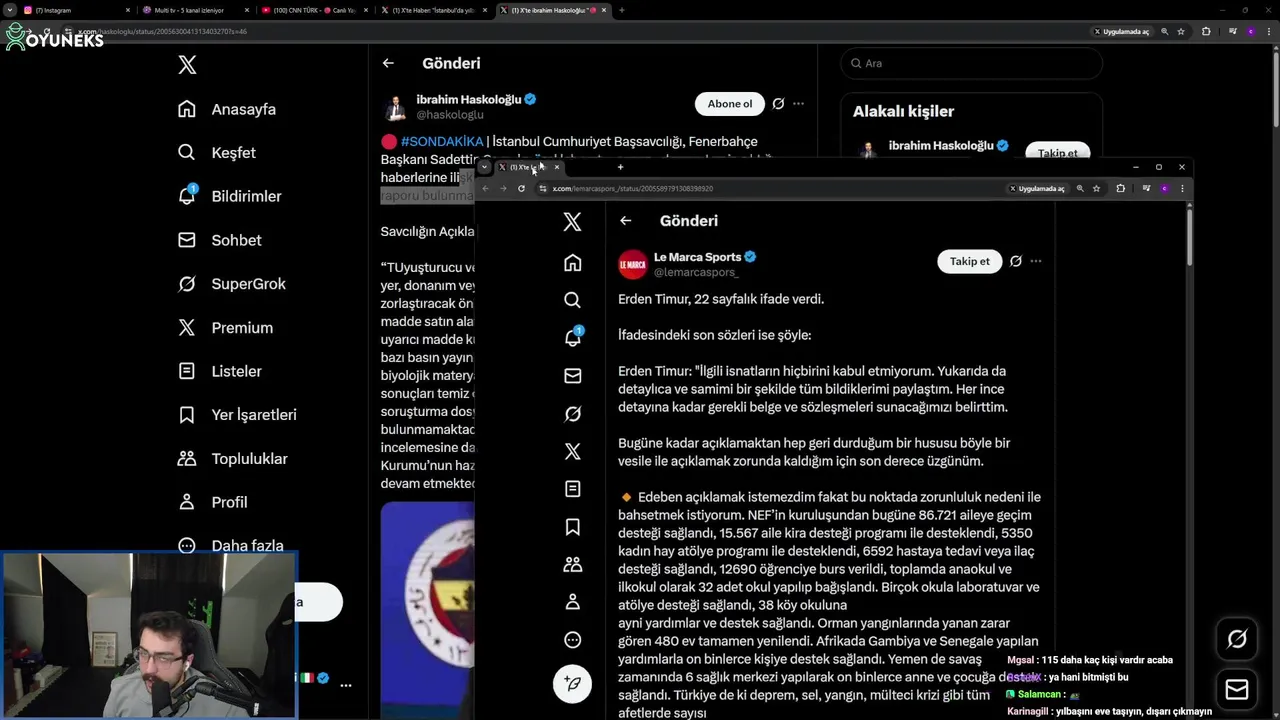The image size is (1280, 720).
Task: Click the Ara search field
Action: tap(971, 63)
